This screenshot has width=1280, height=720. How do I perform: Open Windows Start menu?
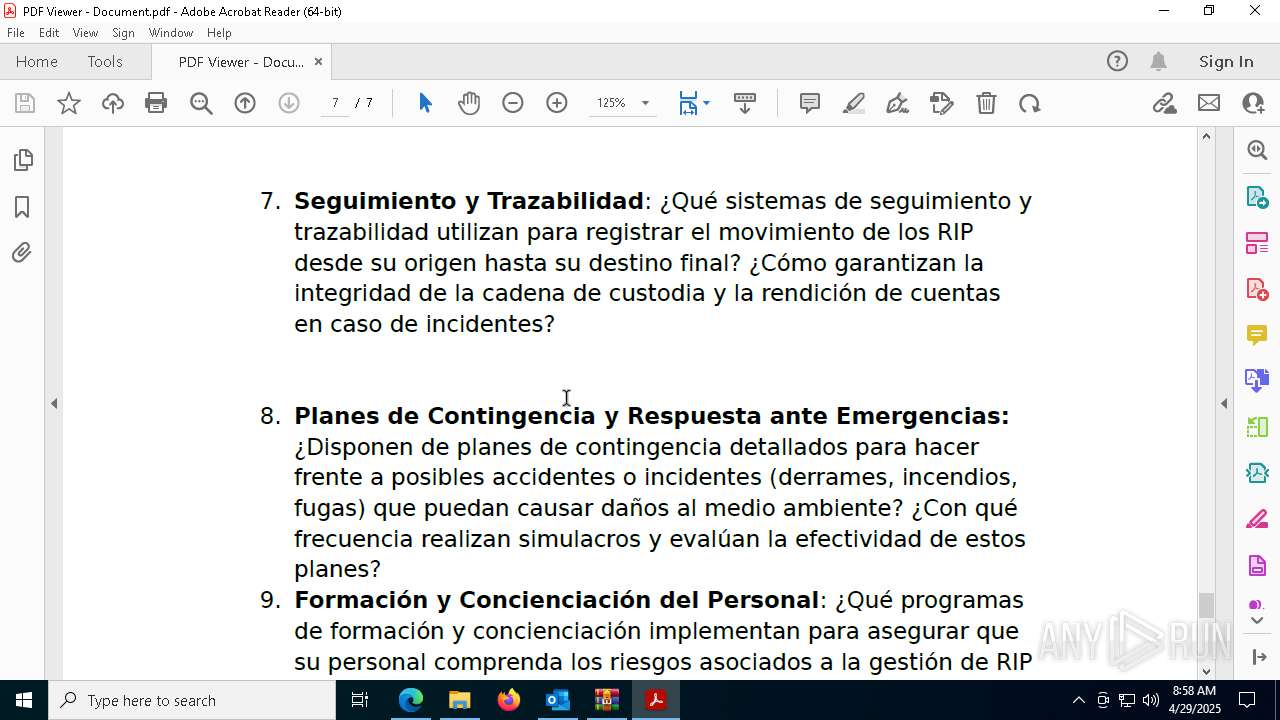pyautogui.click(x=23, y=700)
